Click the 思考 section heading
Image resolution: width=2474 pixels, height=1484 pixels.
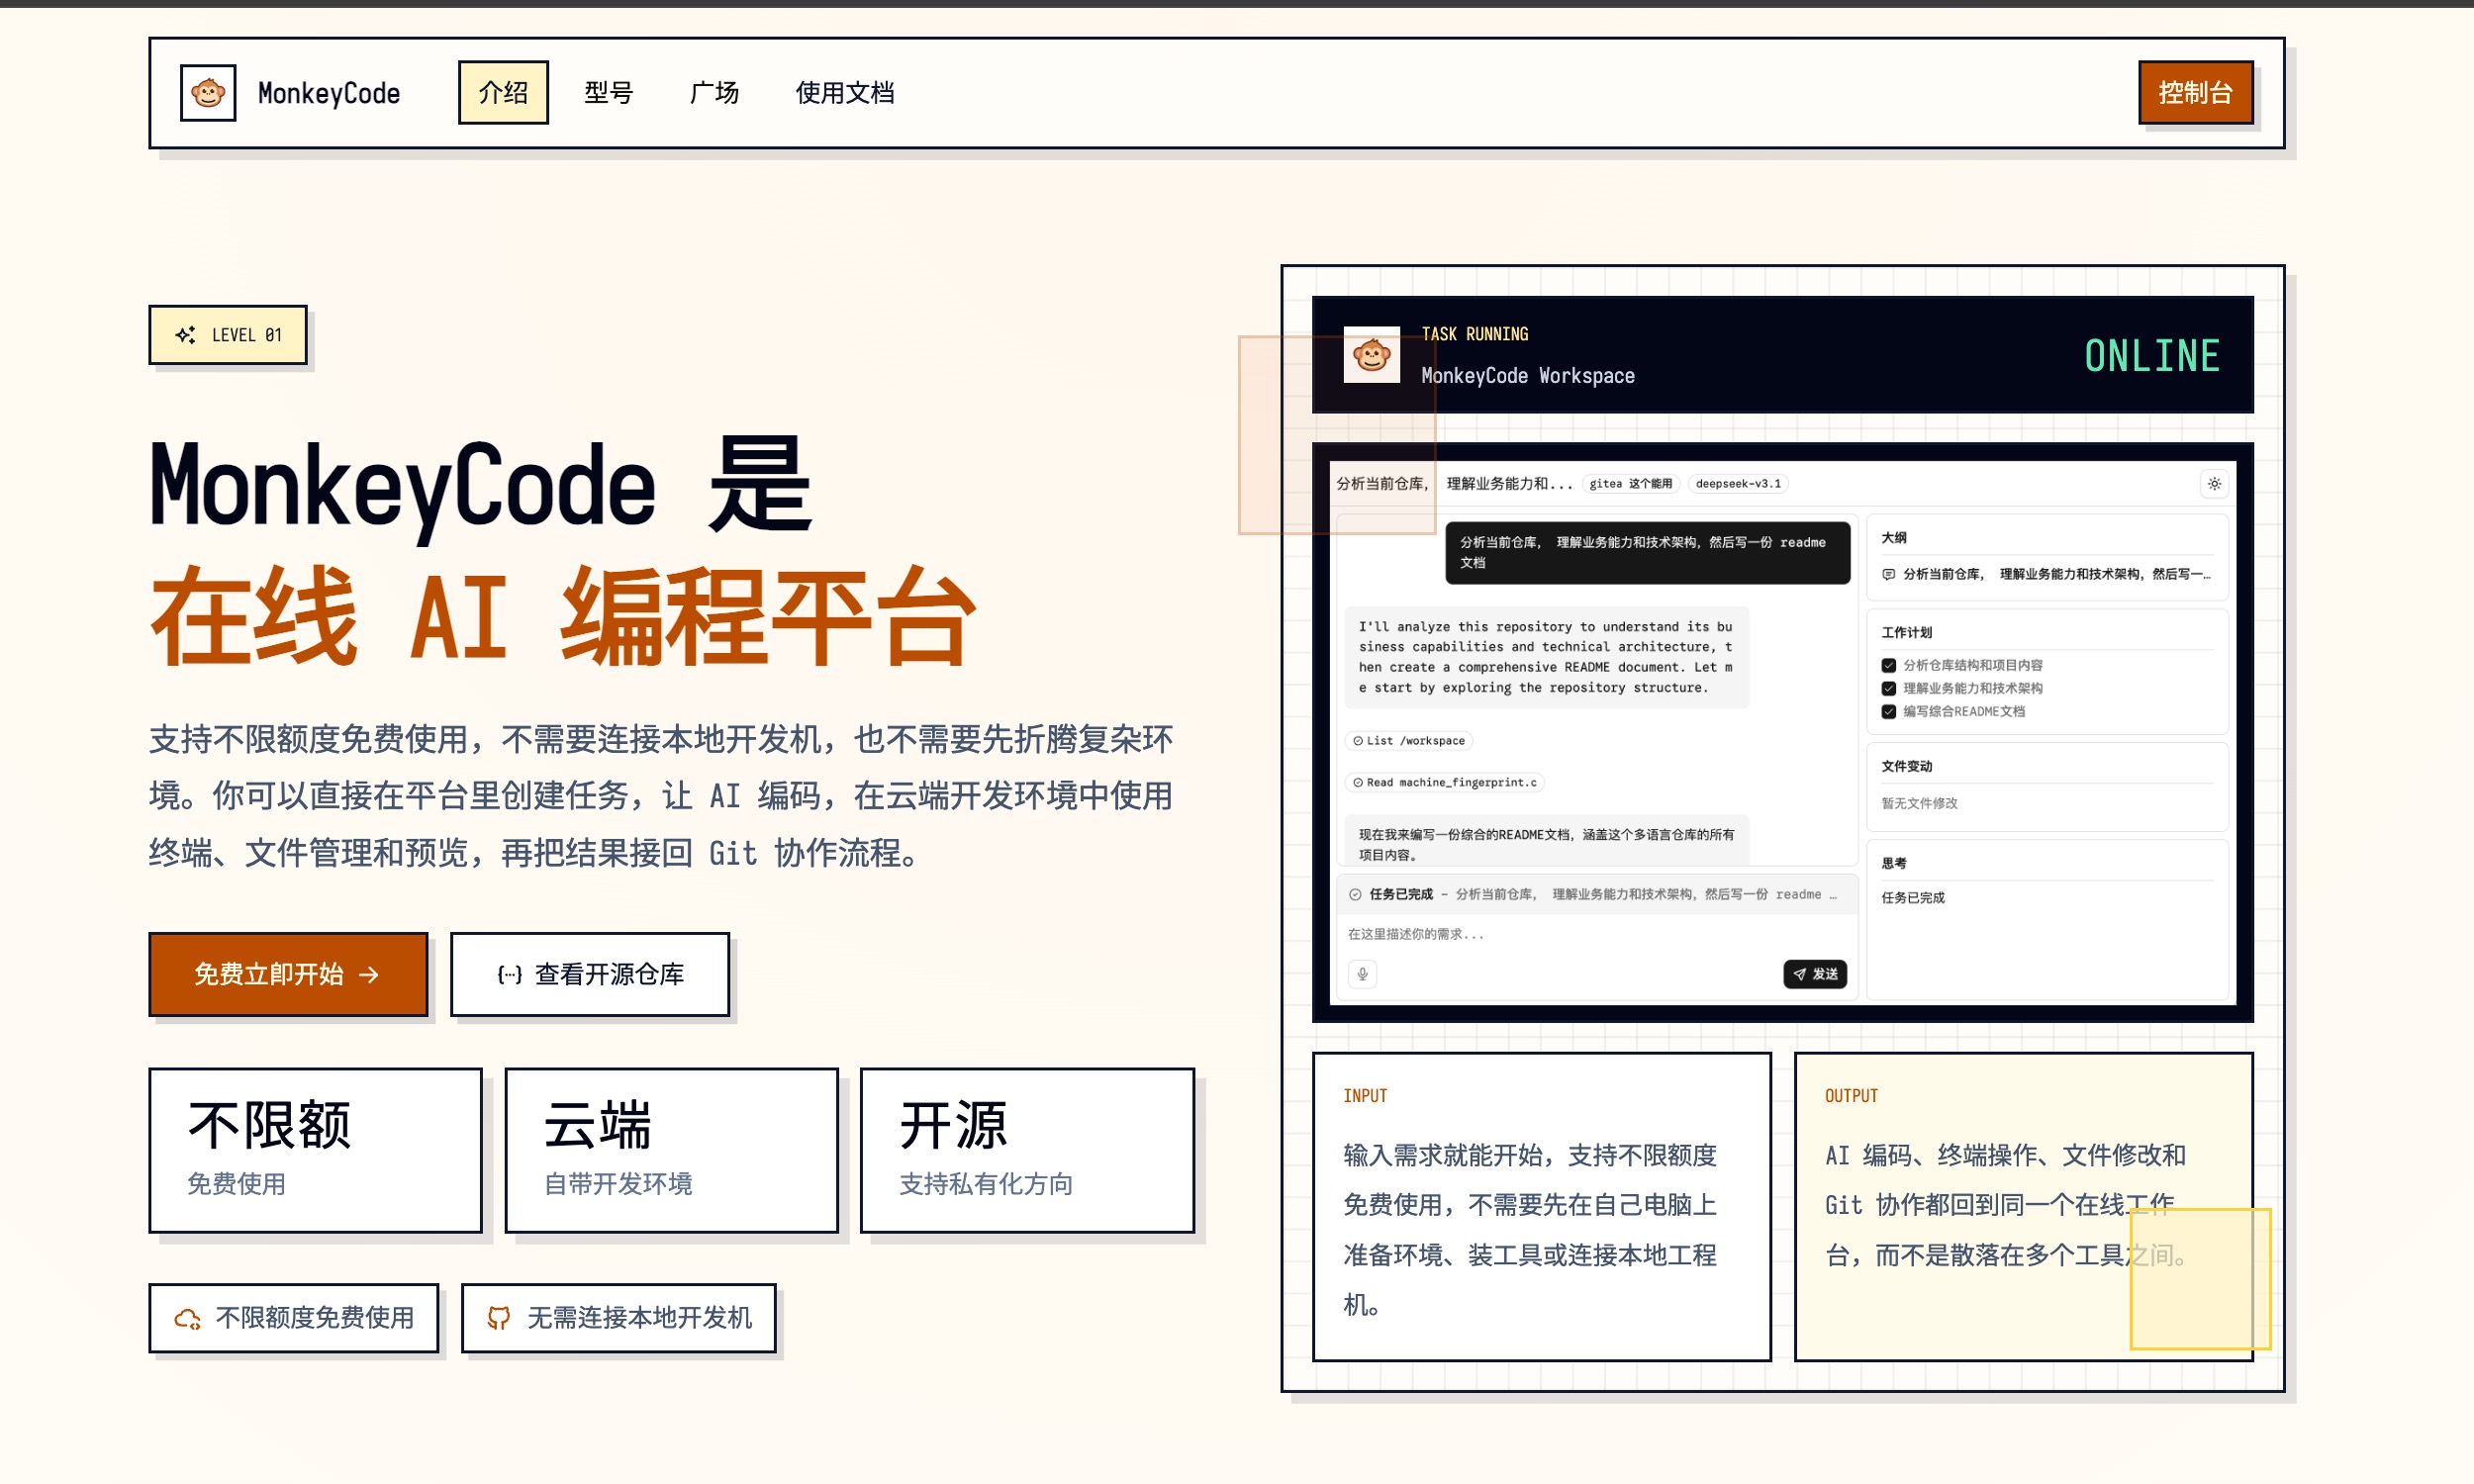pyautogui.click(x=1893, y=864)
